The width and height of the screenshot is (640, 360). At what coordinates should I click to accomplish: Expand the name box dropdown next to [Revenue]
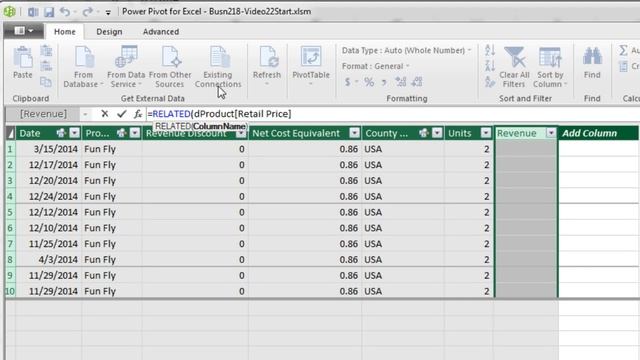(x=85, y=114)
